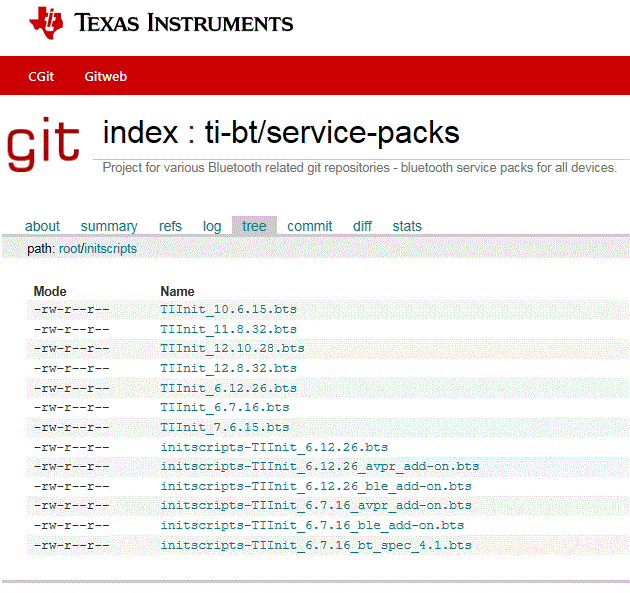
Task: Click the Mode column header
Action: 50,291
